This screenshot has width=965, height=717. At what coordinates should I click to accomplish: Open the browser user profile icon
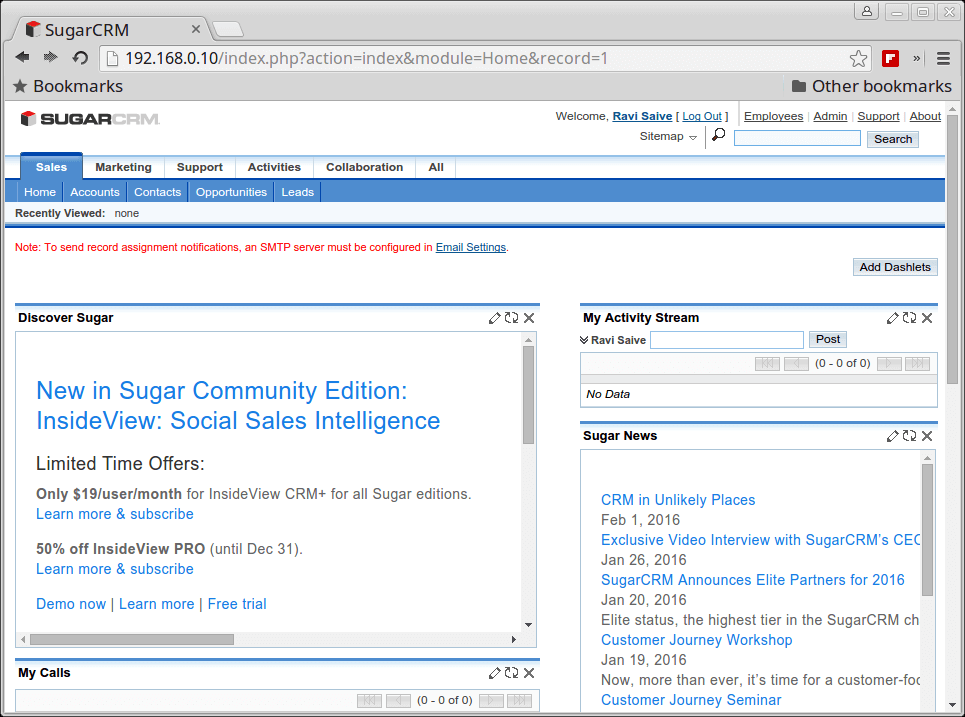(x=867, y=11)
